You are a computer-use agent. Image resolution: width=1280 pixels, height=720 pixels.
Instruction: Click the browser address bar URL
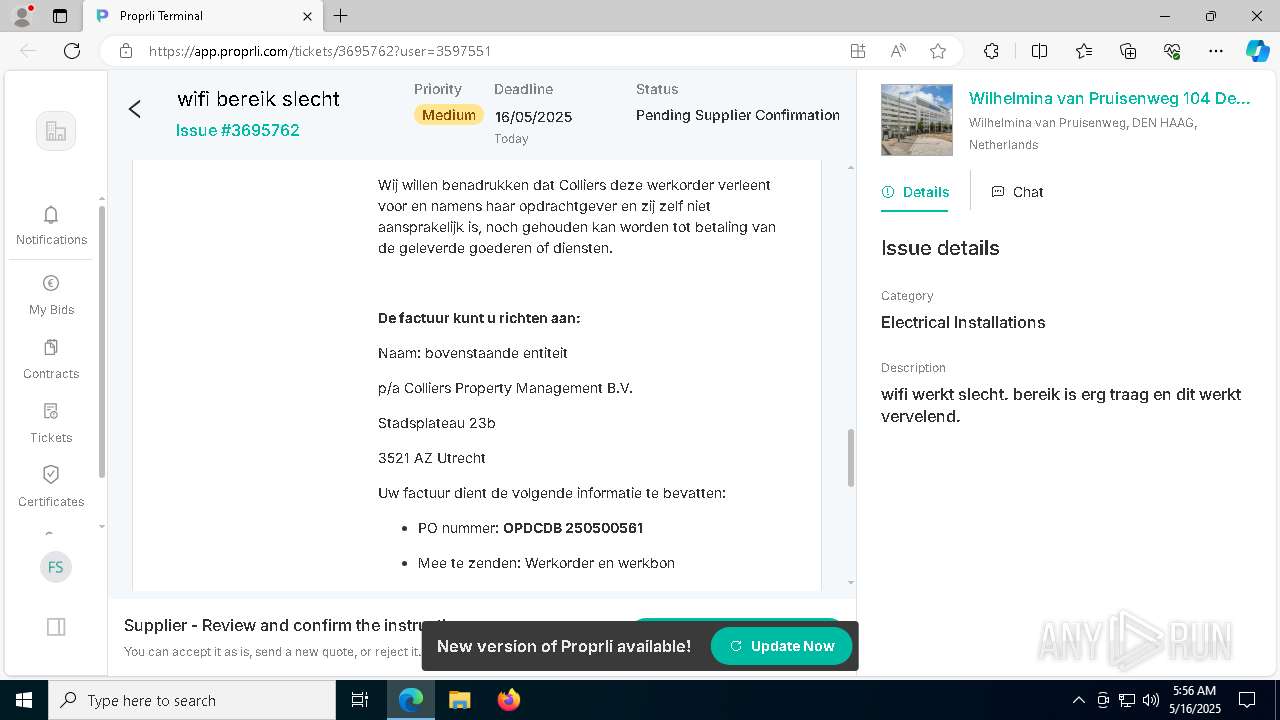click(x=320, y=51)
